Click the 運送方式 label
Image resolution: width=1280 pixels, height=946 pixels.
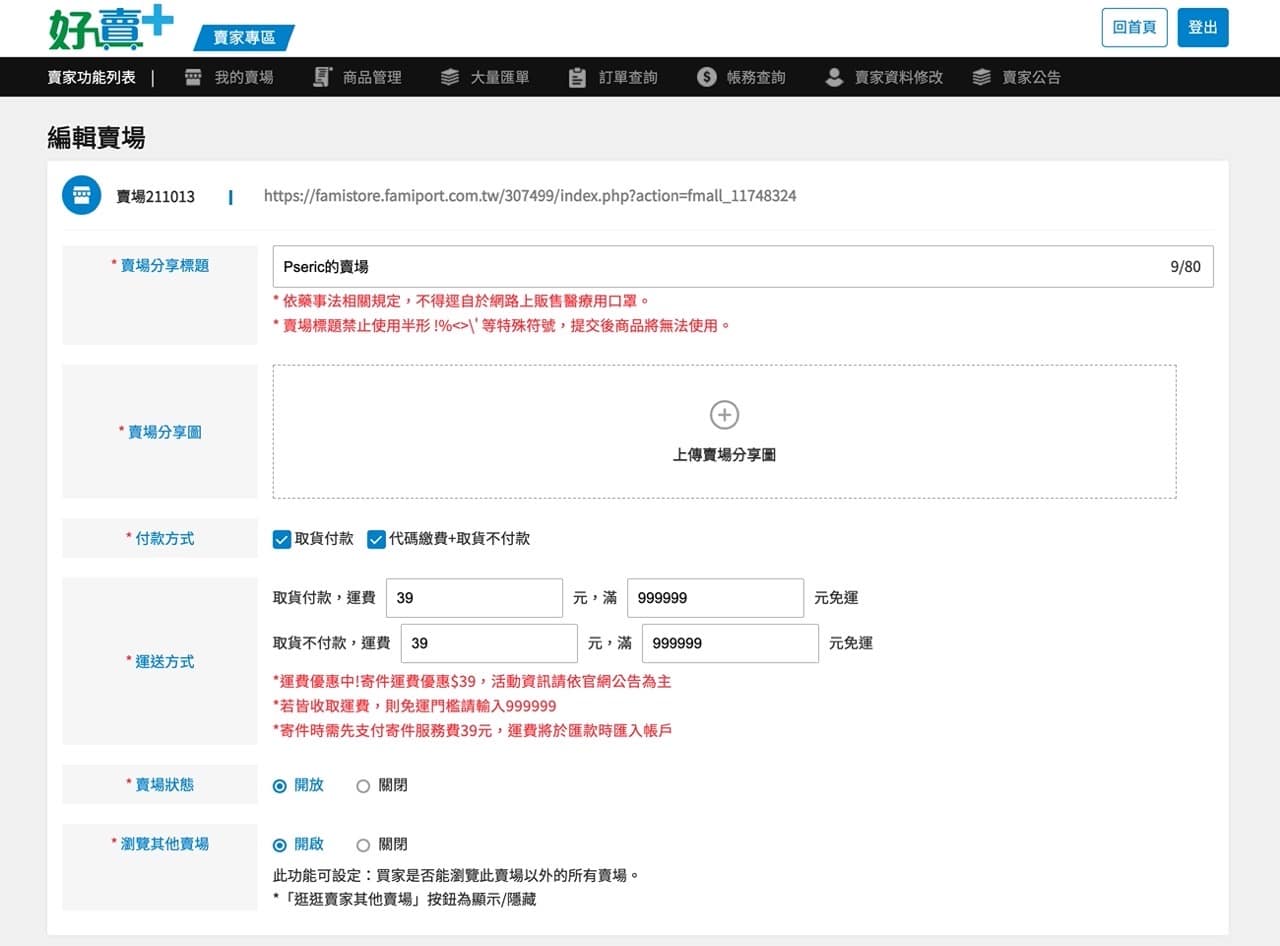click(x=160, y=661)
